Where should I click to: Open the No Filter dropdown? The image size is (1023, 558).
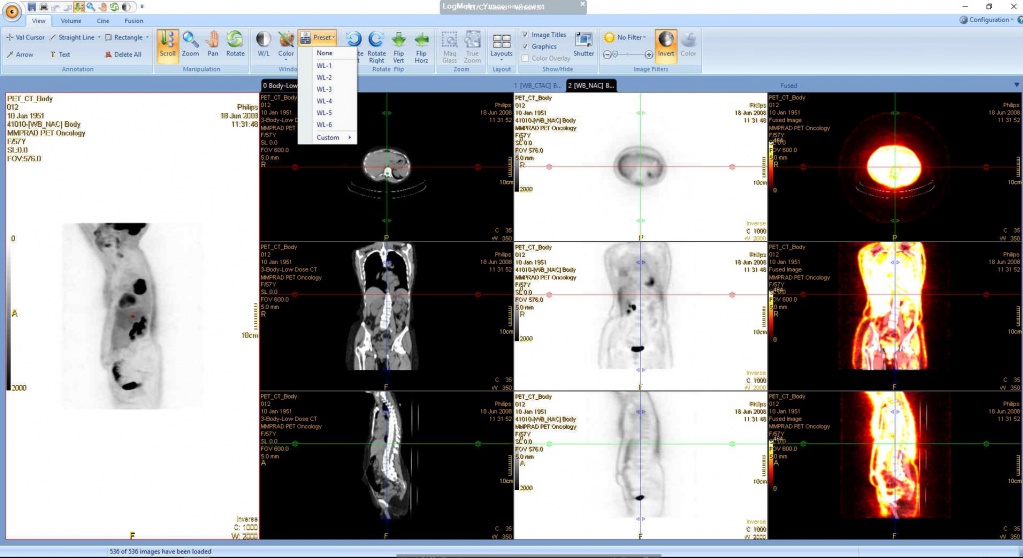(x=627, y=37)
